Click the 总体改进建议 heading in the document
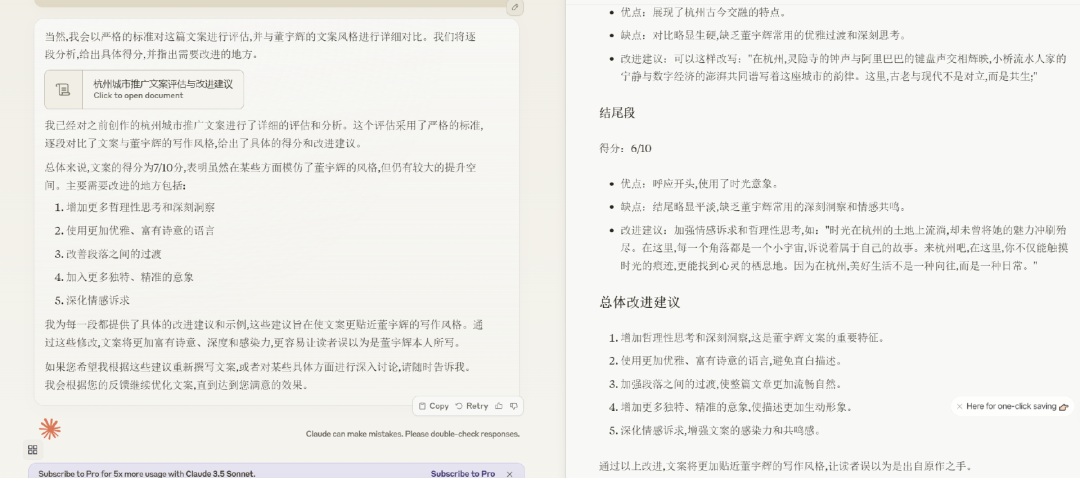Screen dimensions: 1080x478 640,302
